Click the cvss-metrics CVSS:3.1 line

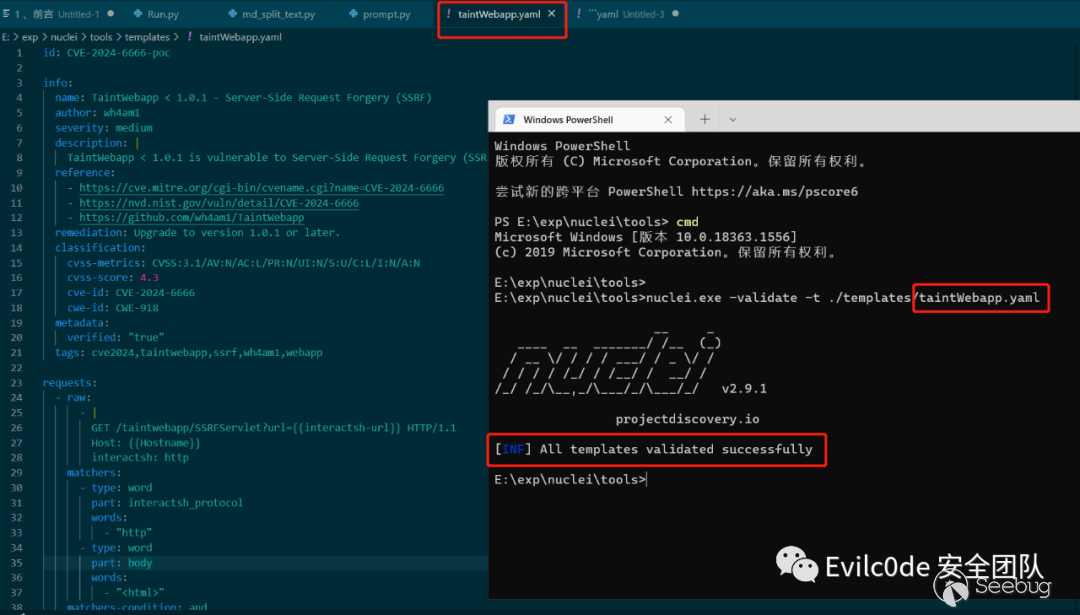[x=243, y=263]
